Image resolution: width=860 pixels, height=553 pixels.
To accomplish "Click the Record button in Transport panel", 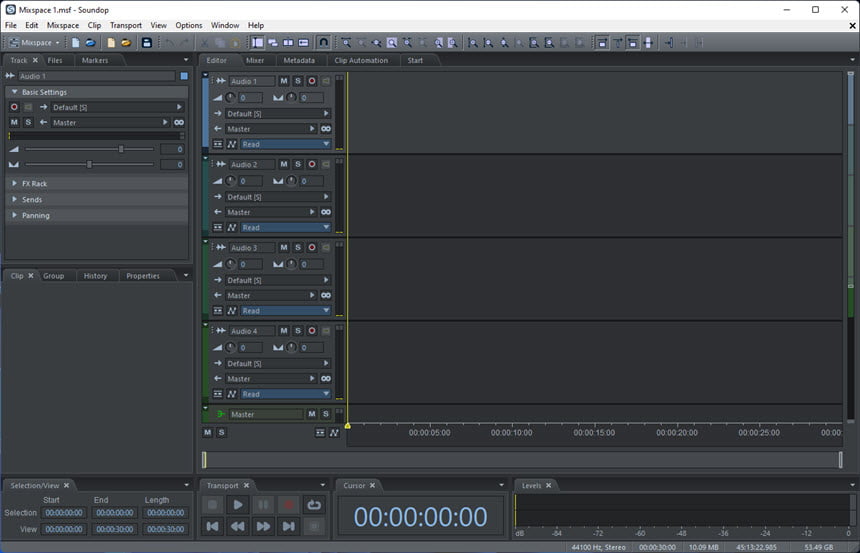I will click(288, 505).
